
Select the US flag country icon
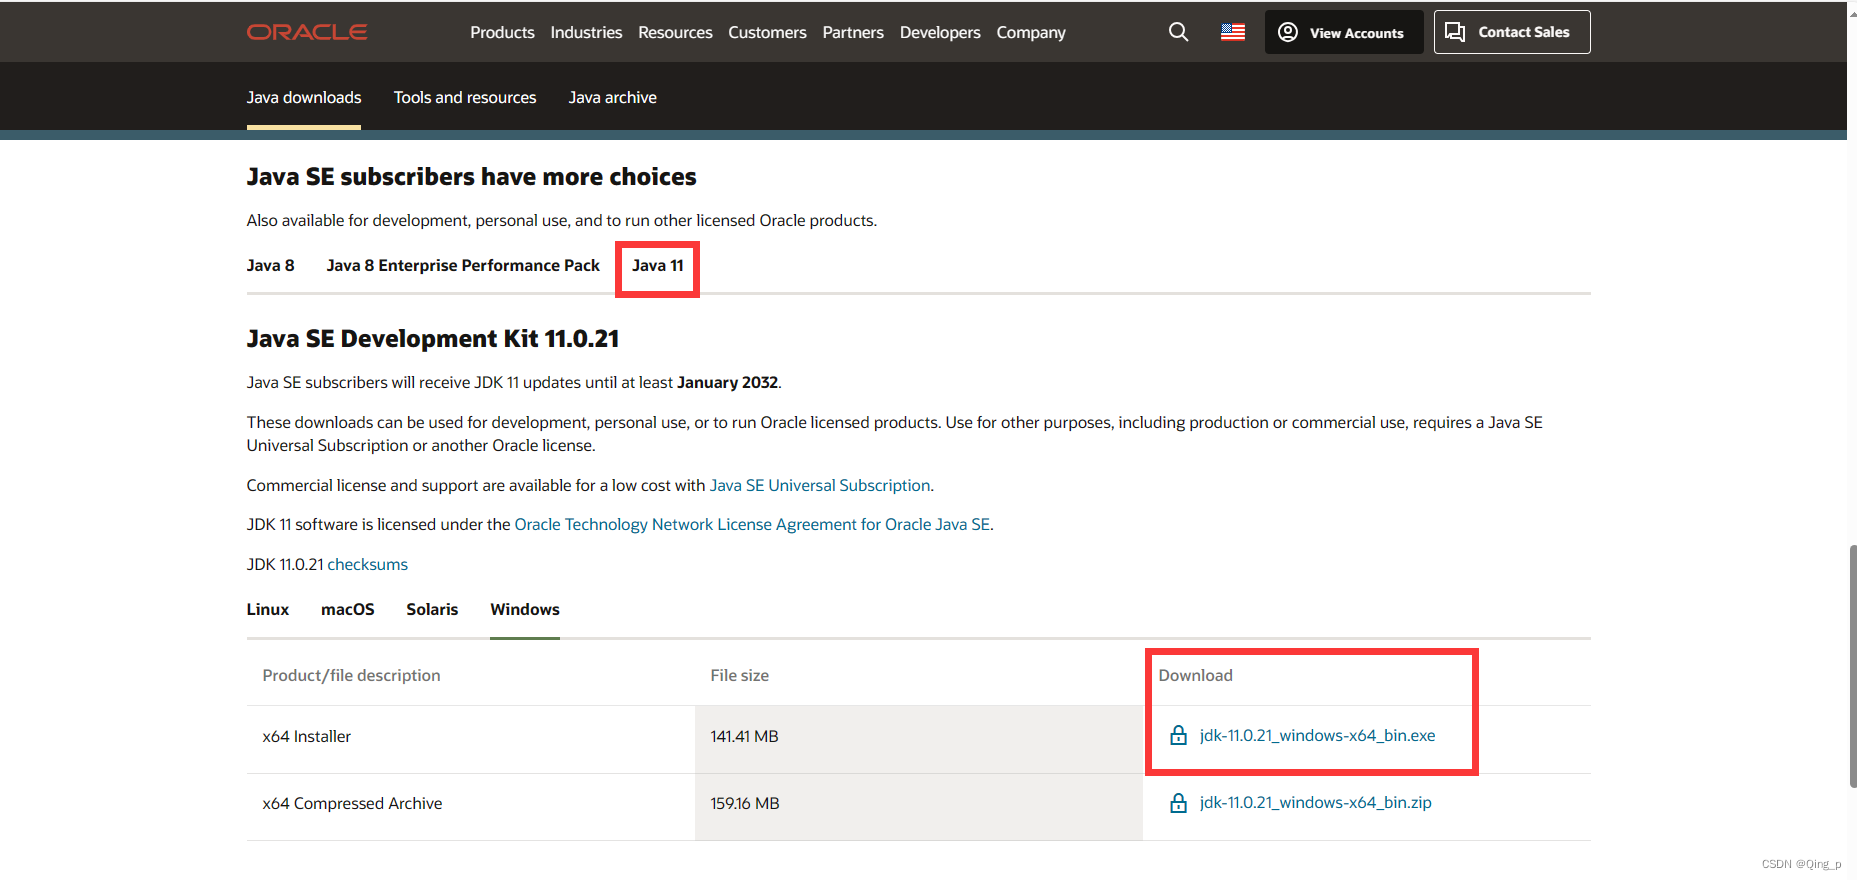point(1233,32)
